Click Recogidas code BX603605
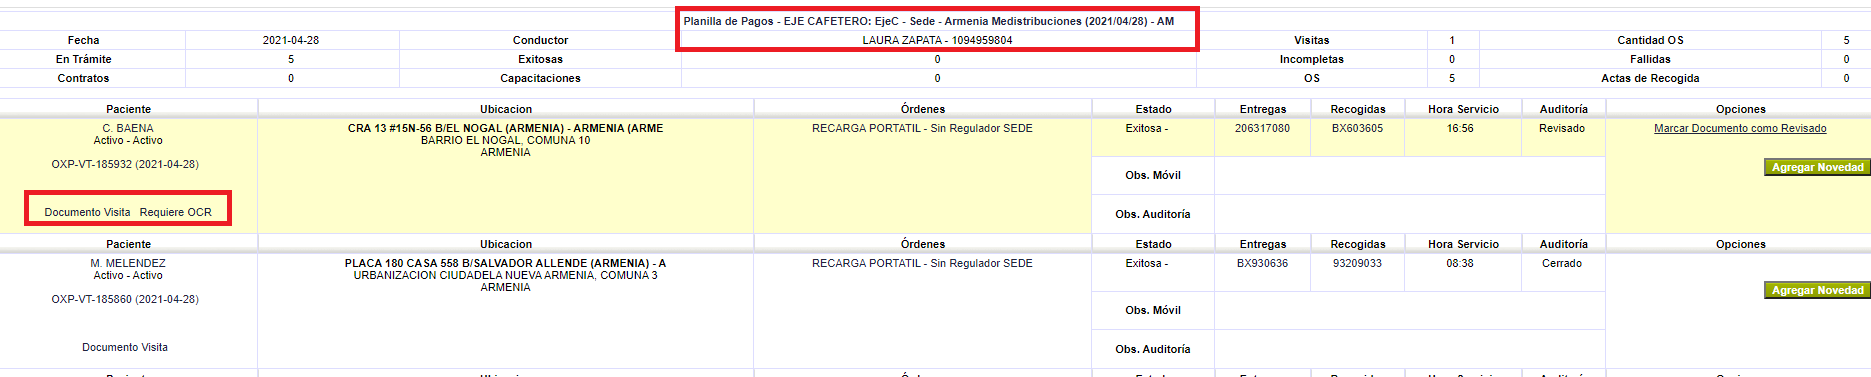 (1357, 128)
